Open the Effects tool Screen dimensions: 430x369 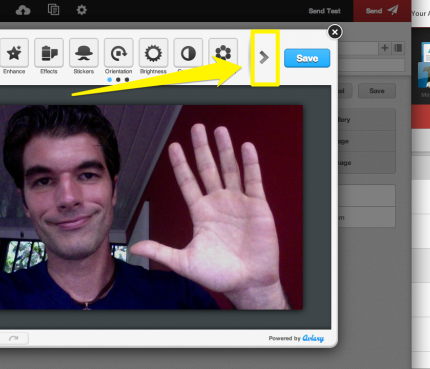(49, 53)
